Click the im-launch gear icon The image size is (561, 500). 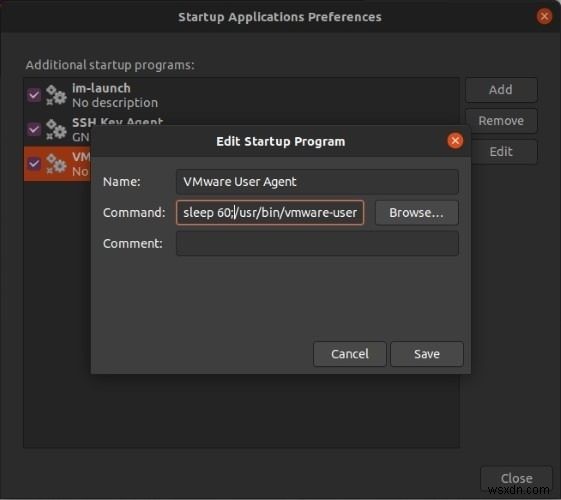pos(56,95)
